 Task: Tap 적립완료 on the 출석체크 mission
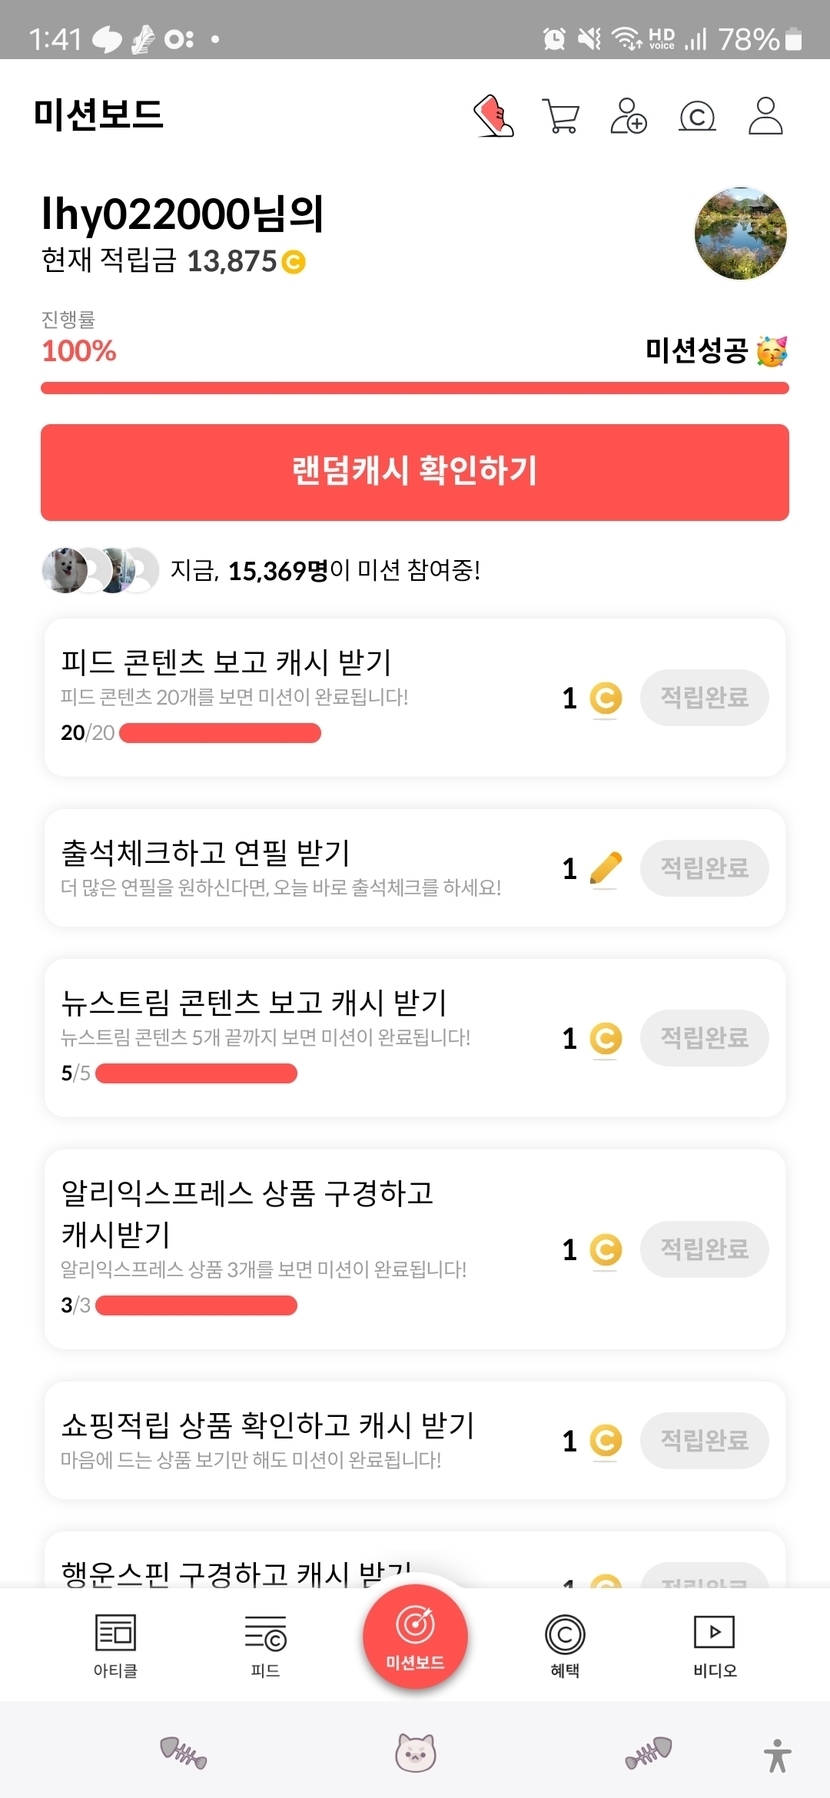click(704, 868)
